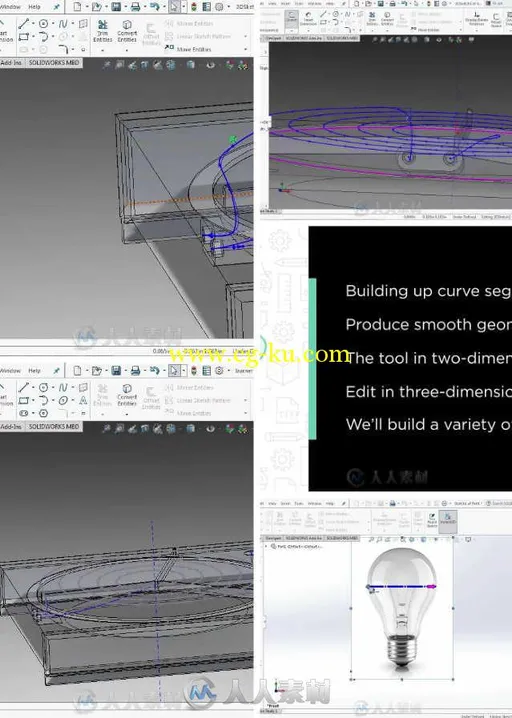Select Corner Rectangle tool in upper-left window
This screenshot has width=512, height=718.
pyautogui.click(x=24, y=37)
